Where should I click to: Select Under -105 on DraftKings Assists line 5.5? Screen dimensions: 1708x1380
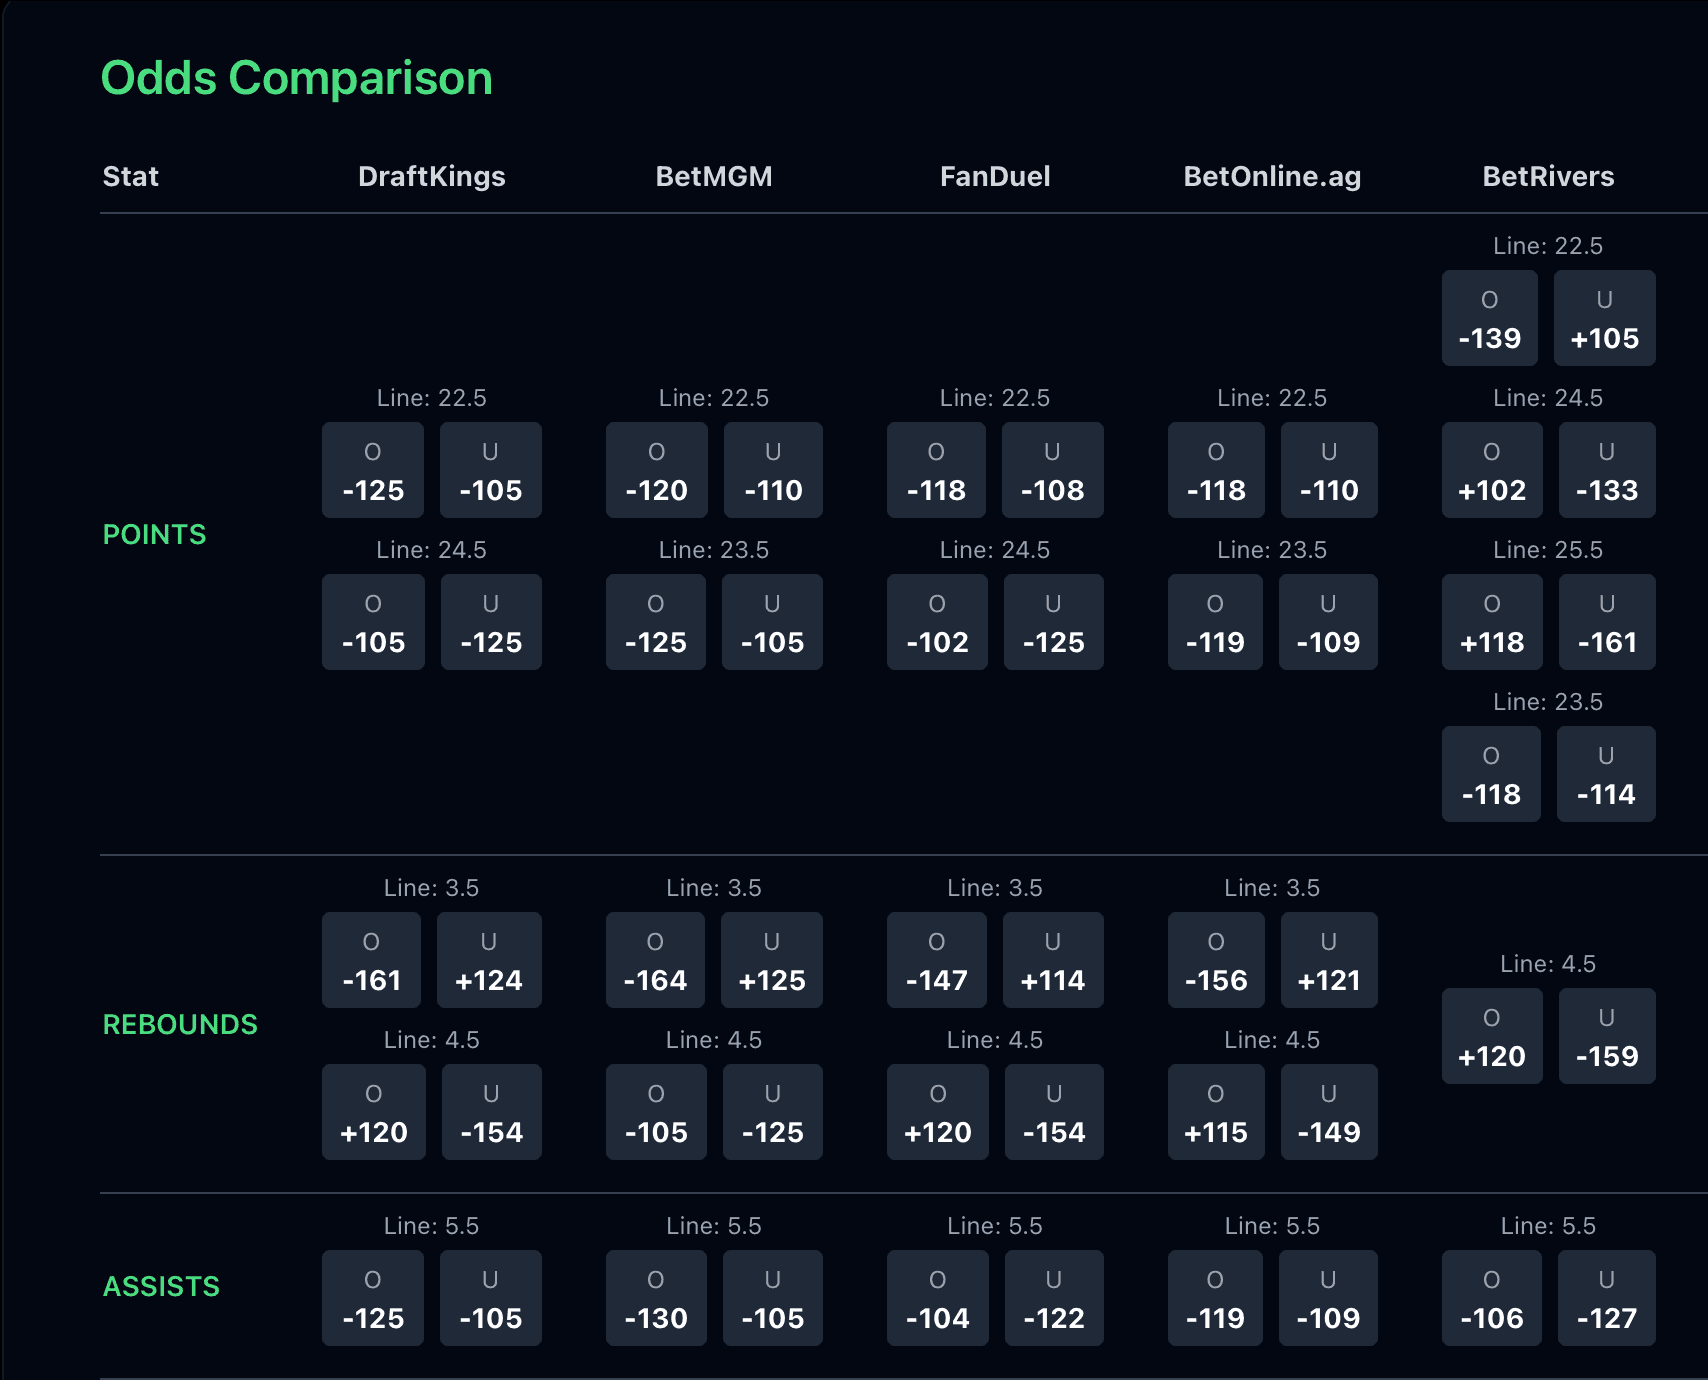point(490,1298)
